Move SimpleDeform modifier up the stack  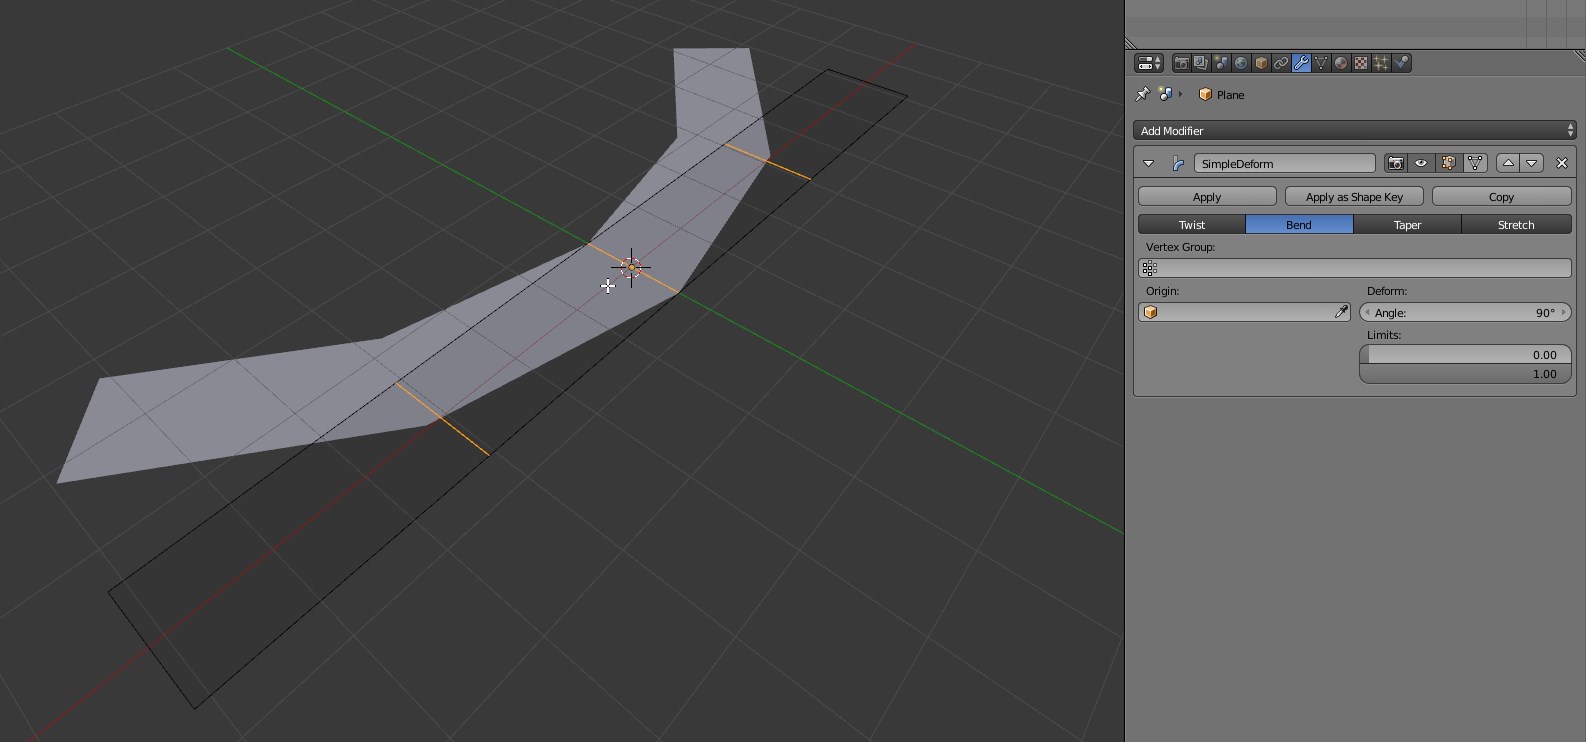coord(1508,163)
